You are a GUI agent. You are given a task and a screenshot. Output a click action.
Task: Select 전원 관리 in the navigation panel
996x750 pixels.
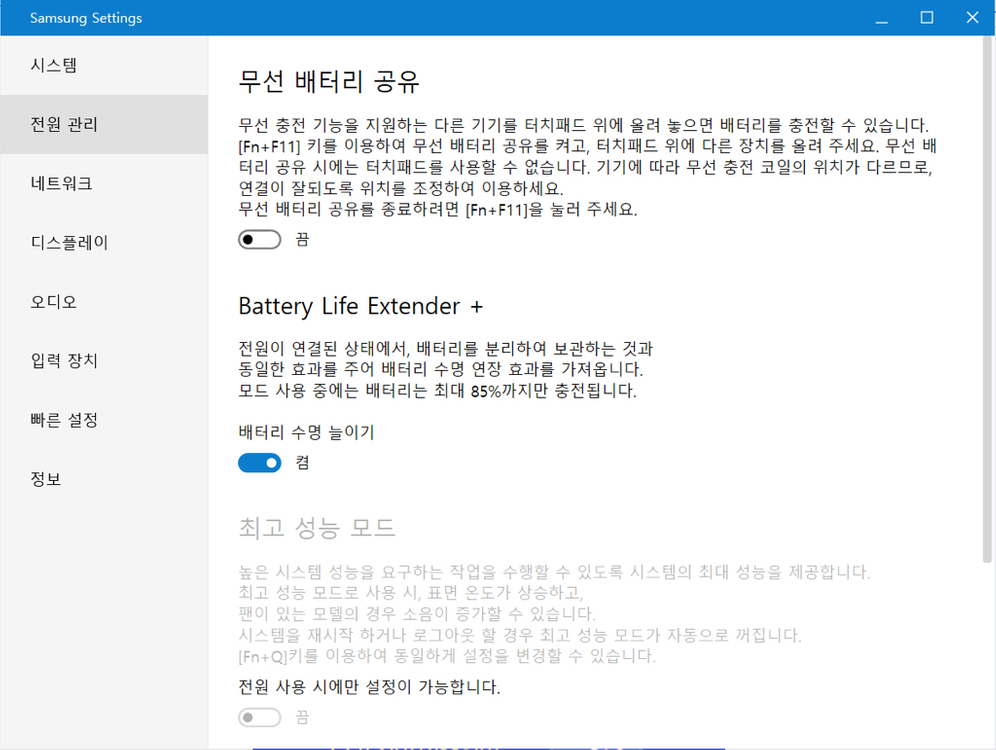pyautogui.click(x=58, y=123)
